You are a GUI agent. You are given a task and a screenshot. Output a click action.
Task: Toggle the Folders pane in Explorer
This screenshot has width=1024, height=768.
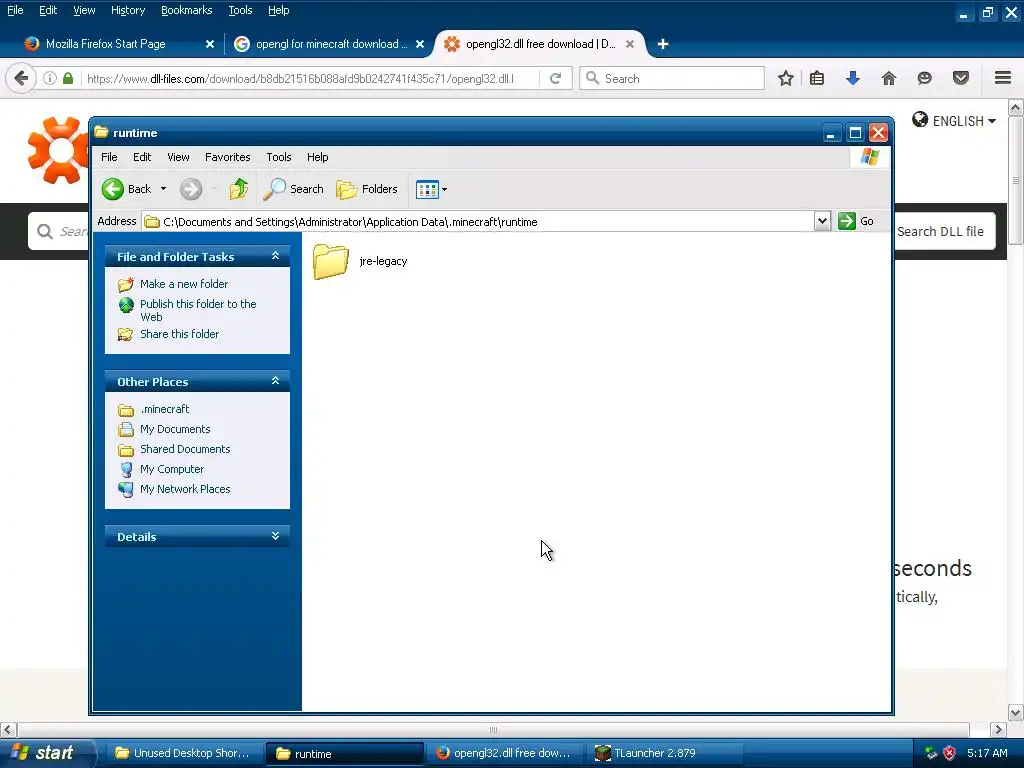[x=366, y=189]
